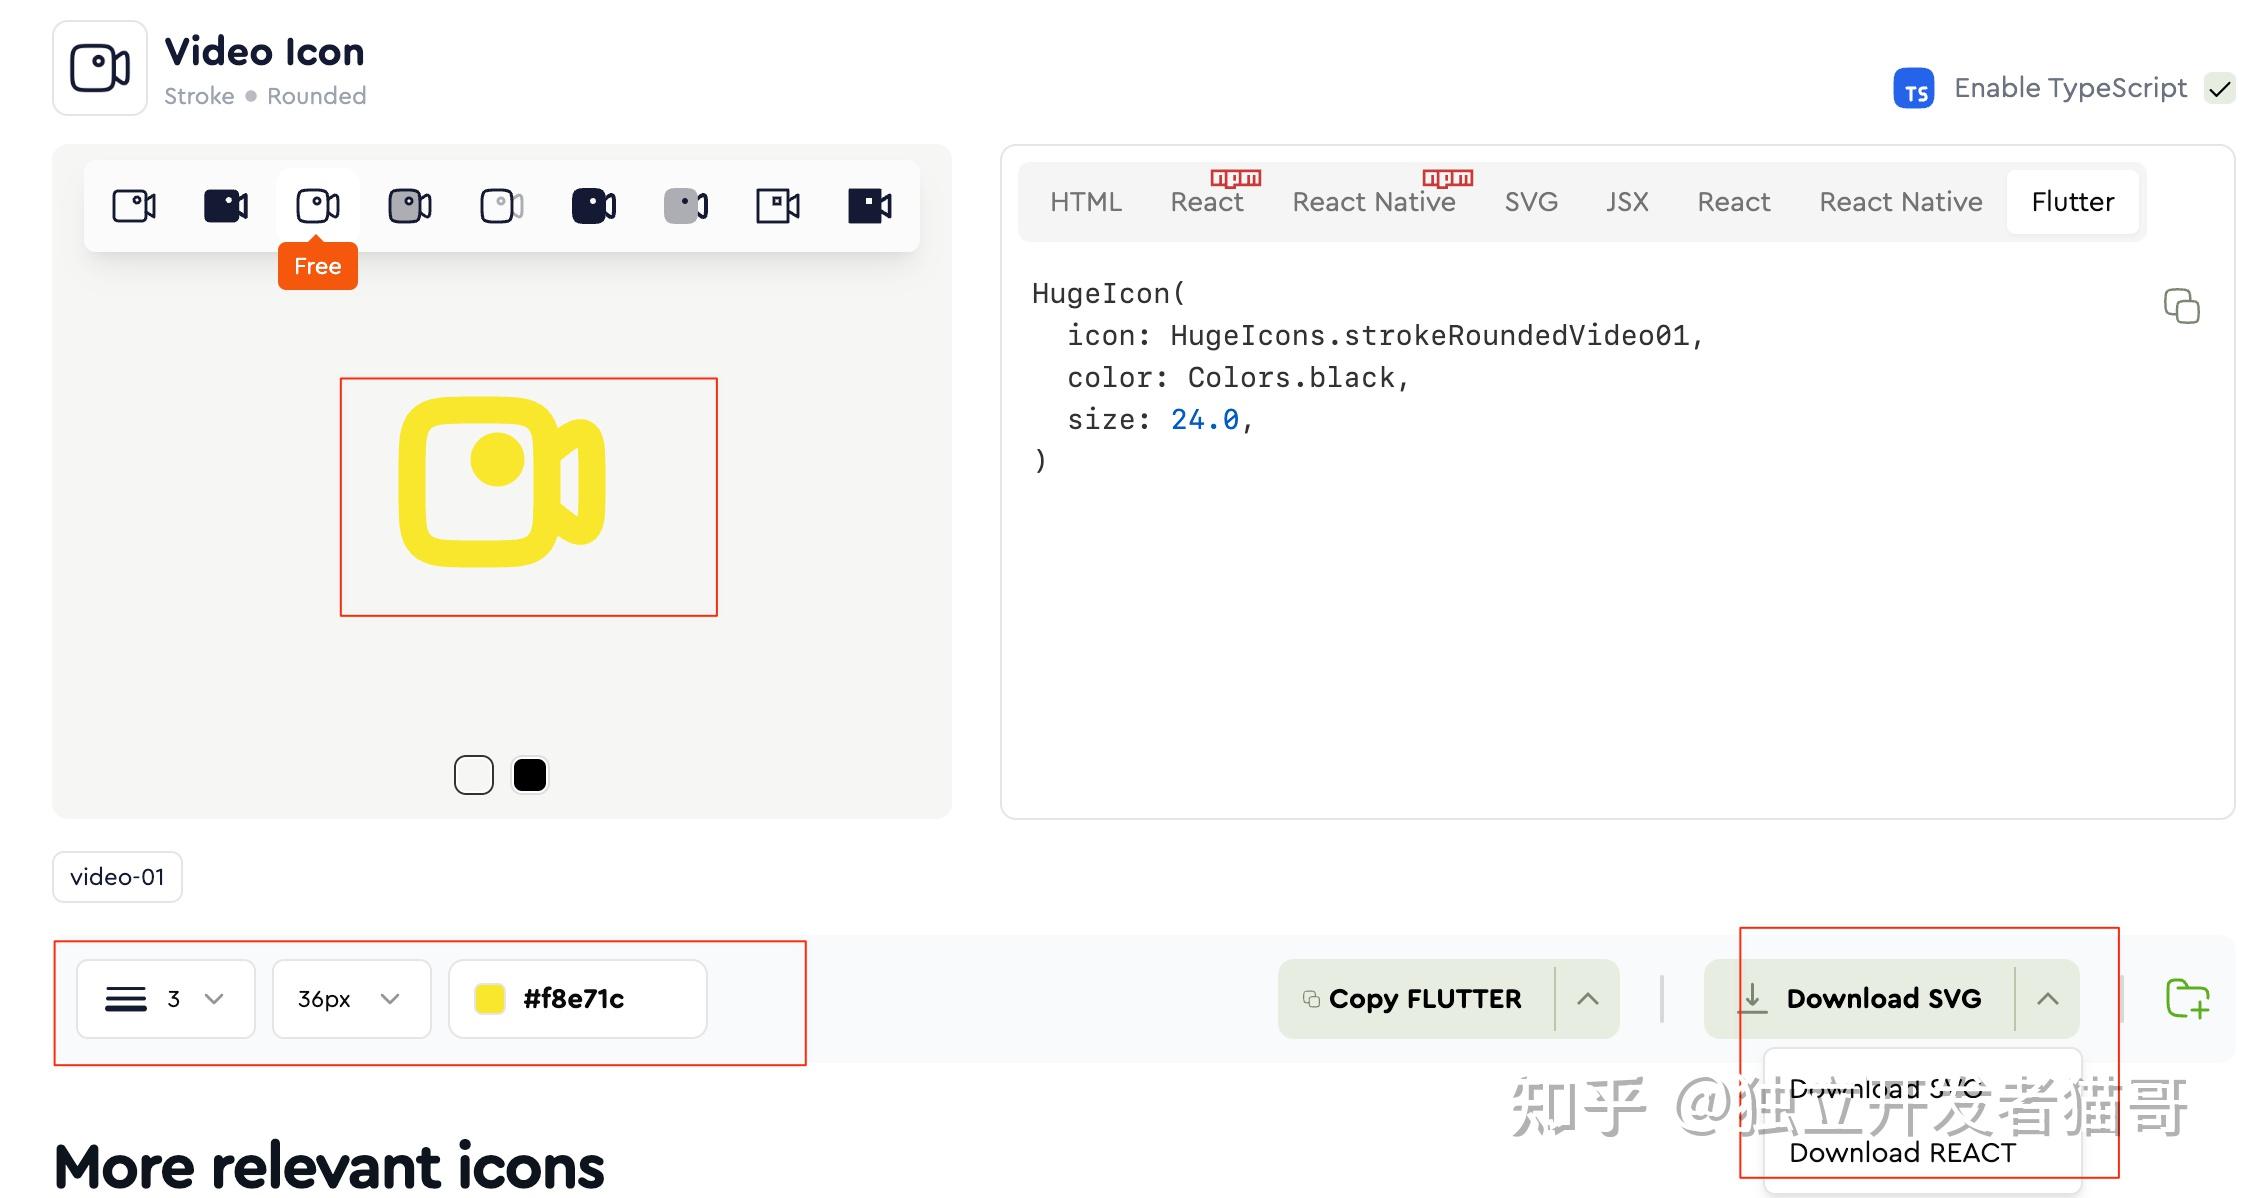Screen dimensions: 2246x1198
Task: Open the stroke width dropdown showing 3
Action: click(165, 998)
